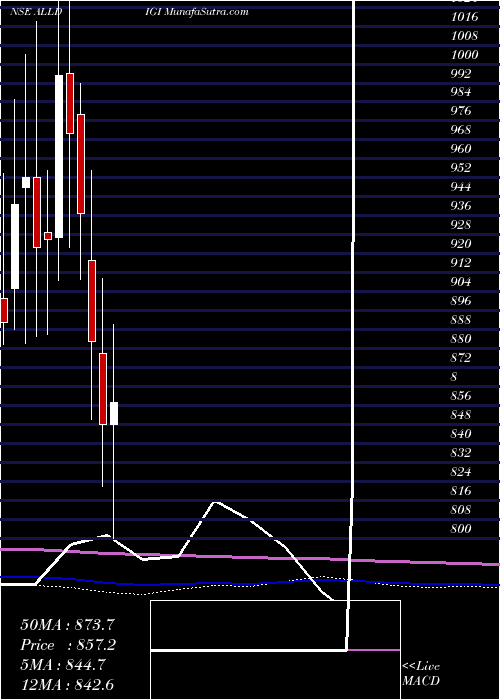Click the 800 price axis label

pos(461,529)
